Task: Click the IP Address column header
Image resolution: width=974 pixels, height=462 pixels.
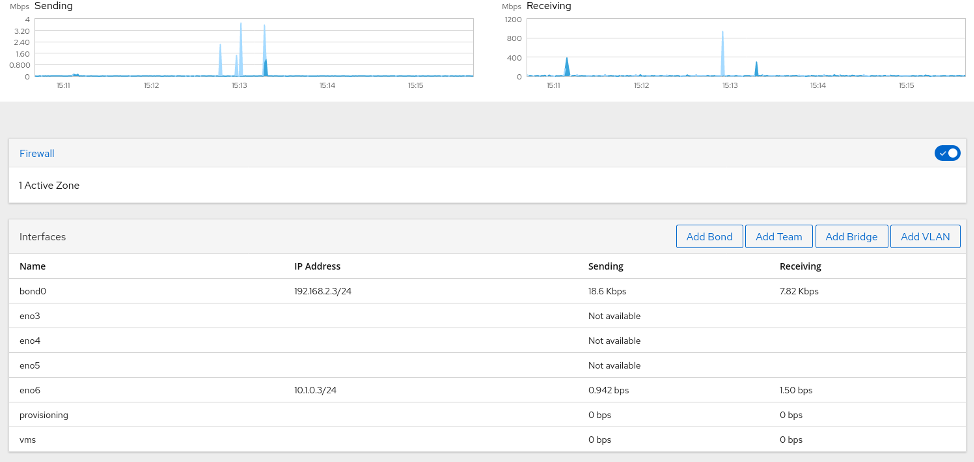Action: (x=317, y=267)
